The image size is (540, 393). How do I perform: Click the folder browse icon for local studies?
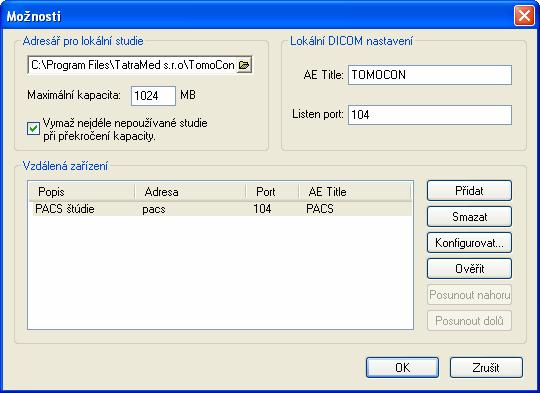click(244, 65)
